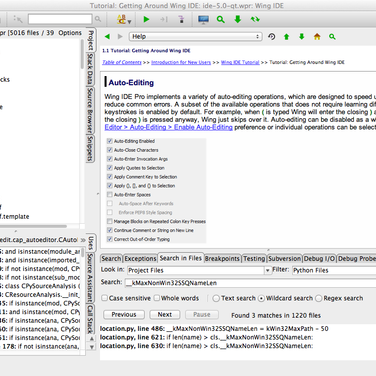
Task: Click the project panel vertical scrollbar
Action: (82, 54)
